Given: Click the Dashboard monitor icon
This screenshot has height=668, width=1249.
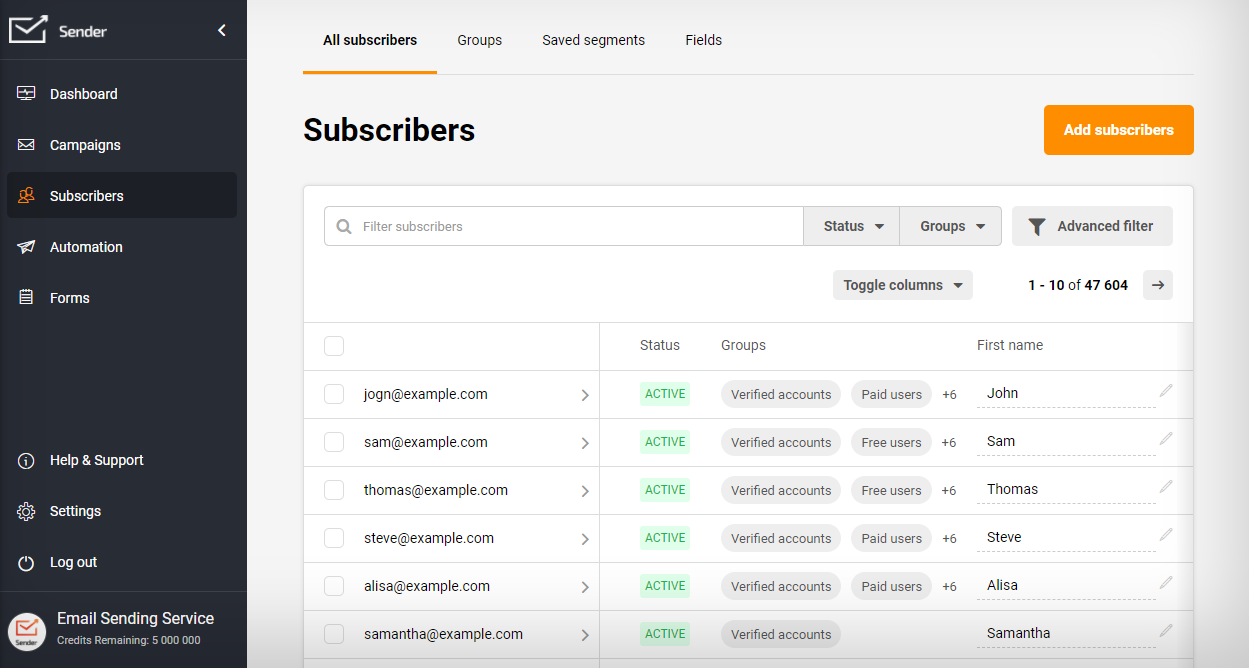Looking at the screenshot, I should pos(27,94).
